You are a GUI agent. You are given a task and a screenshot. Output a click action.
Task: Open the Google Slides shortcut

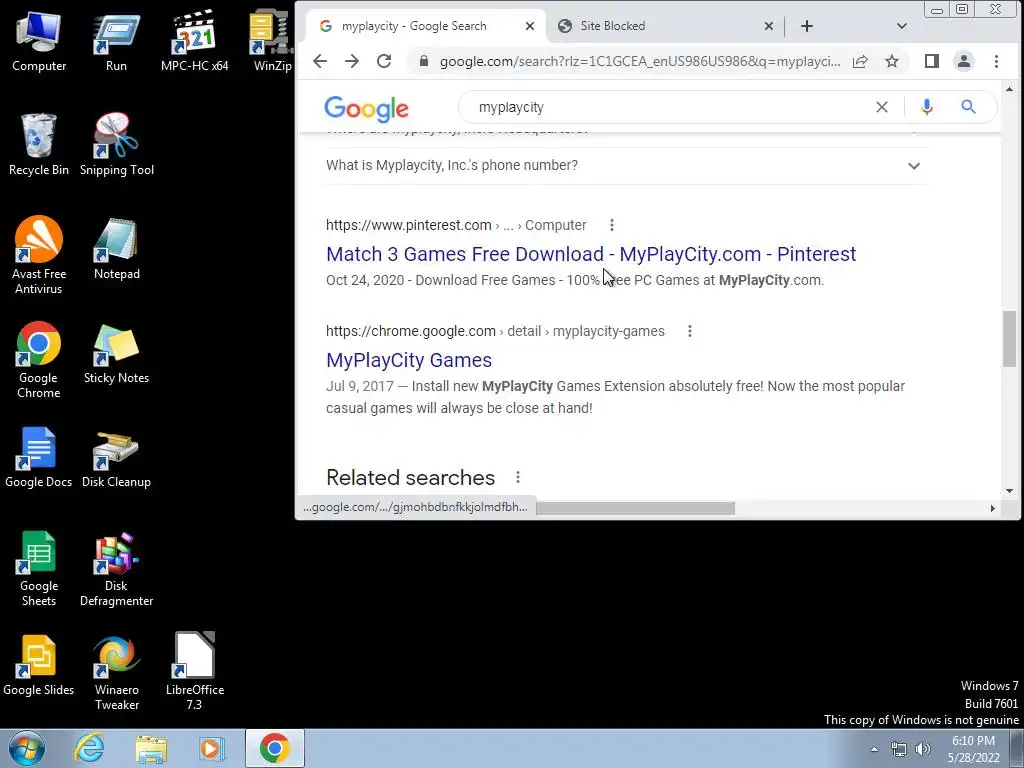click(x=39, y=665)
